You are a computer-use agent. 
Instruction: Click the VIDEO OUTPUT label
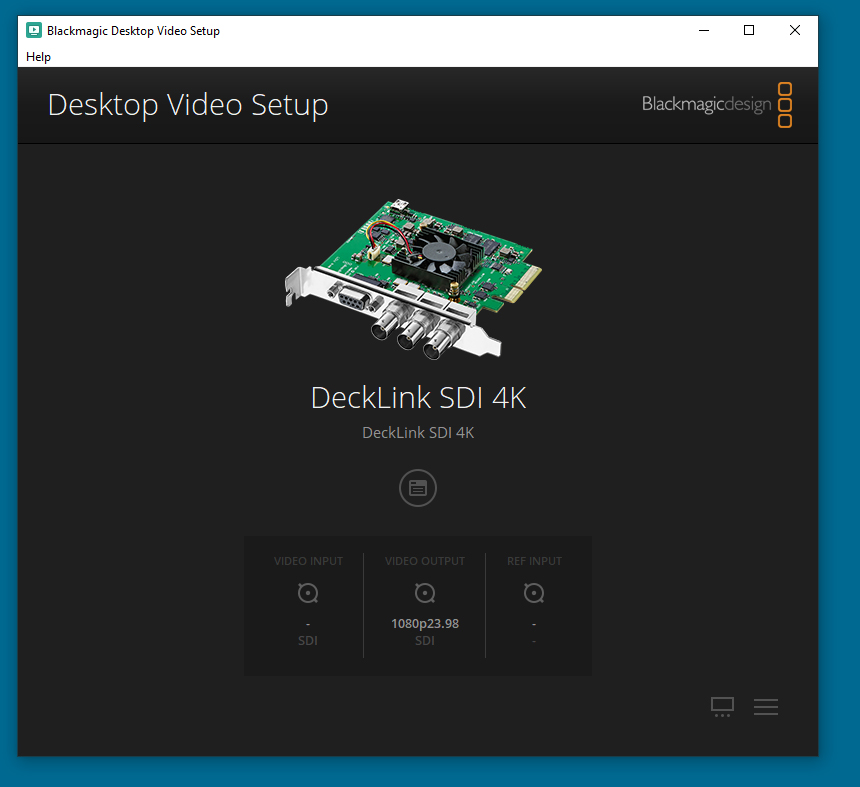point(425,561)
